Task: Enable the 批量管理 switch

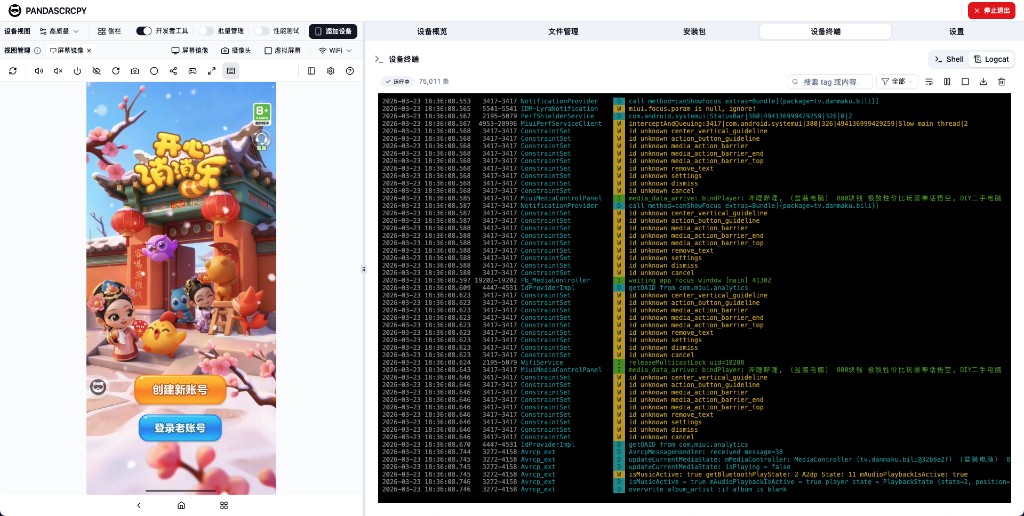Action: [206, 31]
